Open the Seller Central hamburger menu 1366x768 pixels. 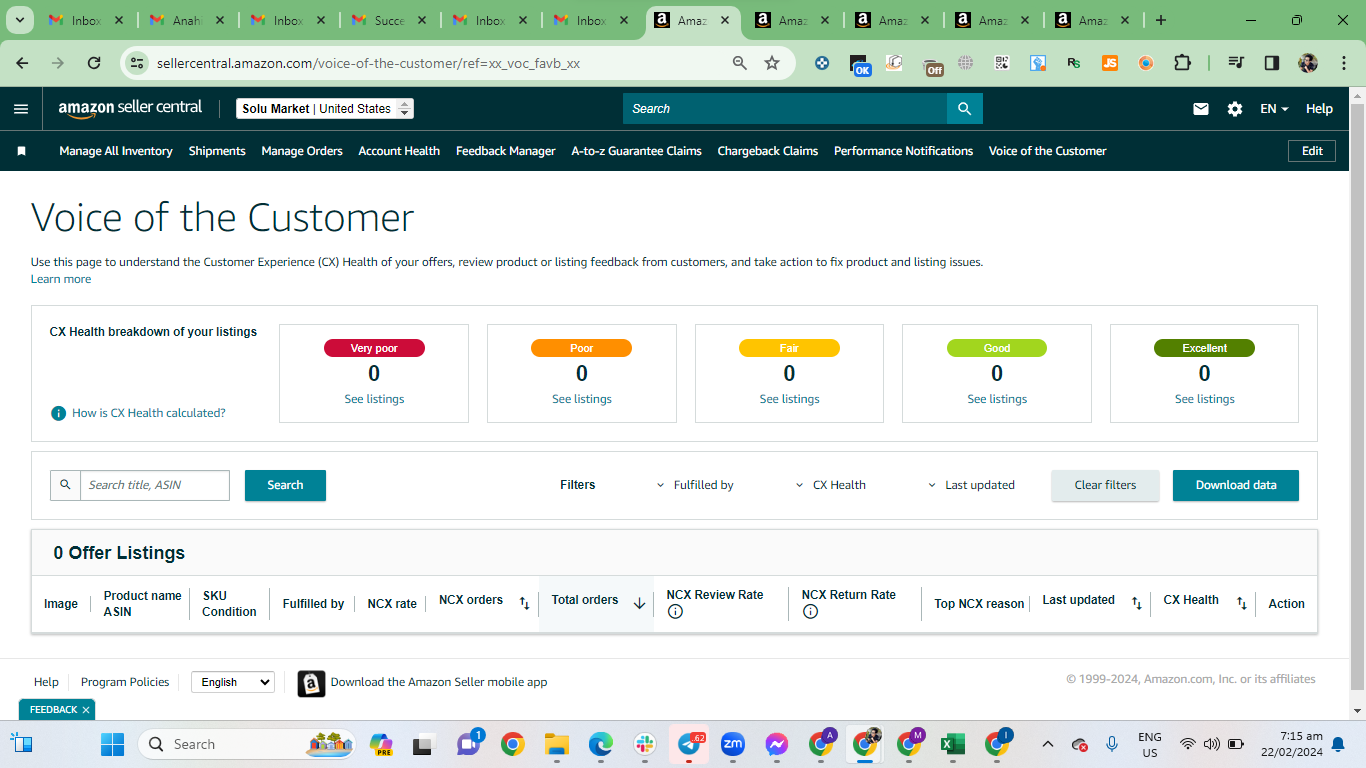click(x=21, y=109)
